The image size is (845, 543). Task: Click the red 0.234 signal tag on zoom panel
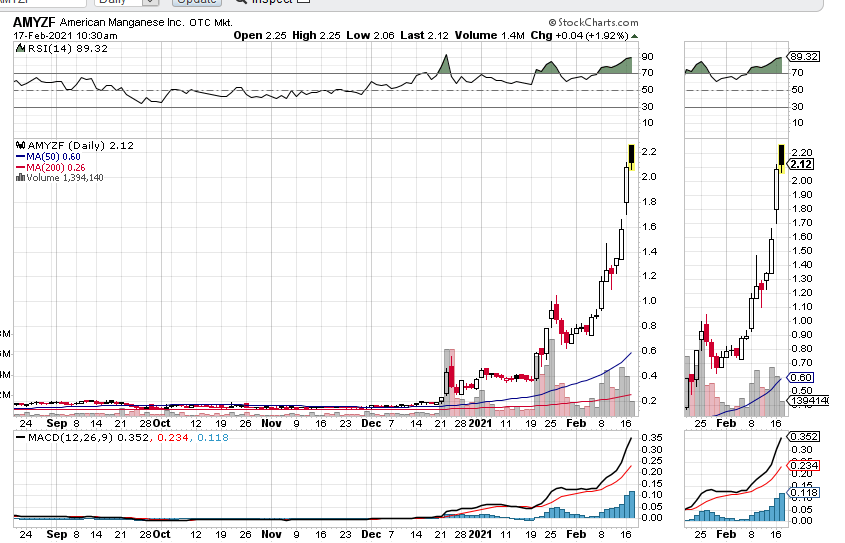(804, 465)
